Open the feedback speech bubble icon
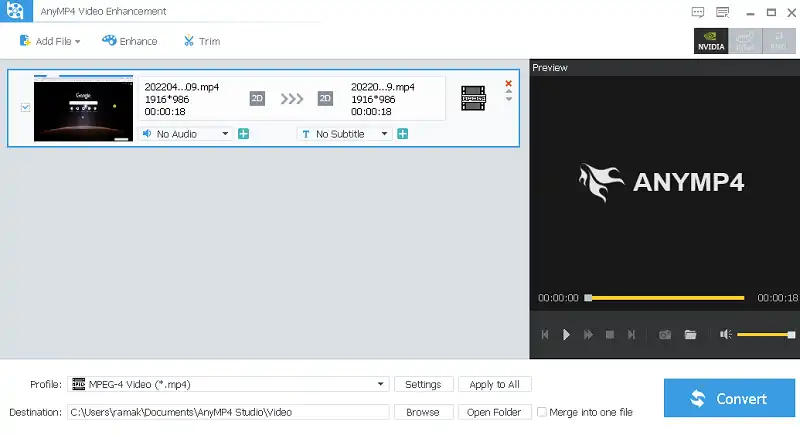Screen dimensions: 800x435 698,11
